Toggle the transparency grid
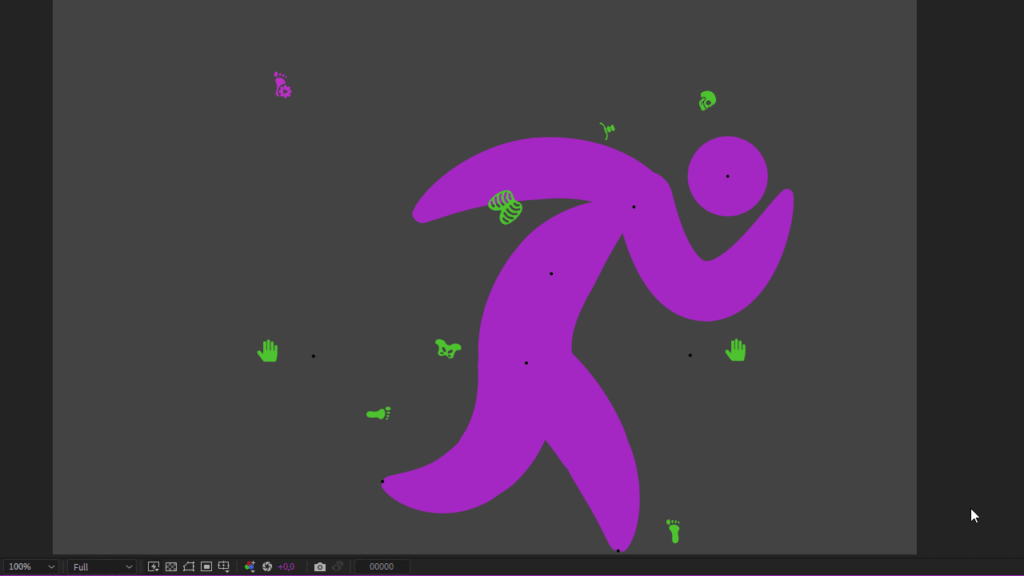1024x576 pixels. coord(171,567)
